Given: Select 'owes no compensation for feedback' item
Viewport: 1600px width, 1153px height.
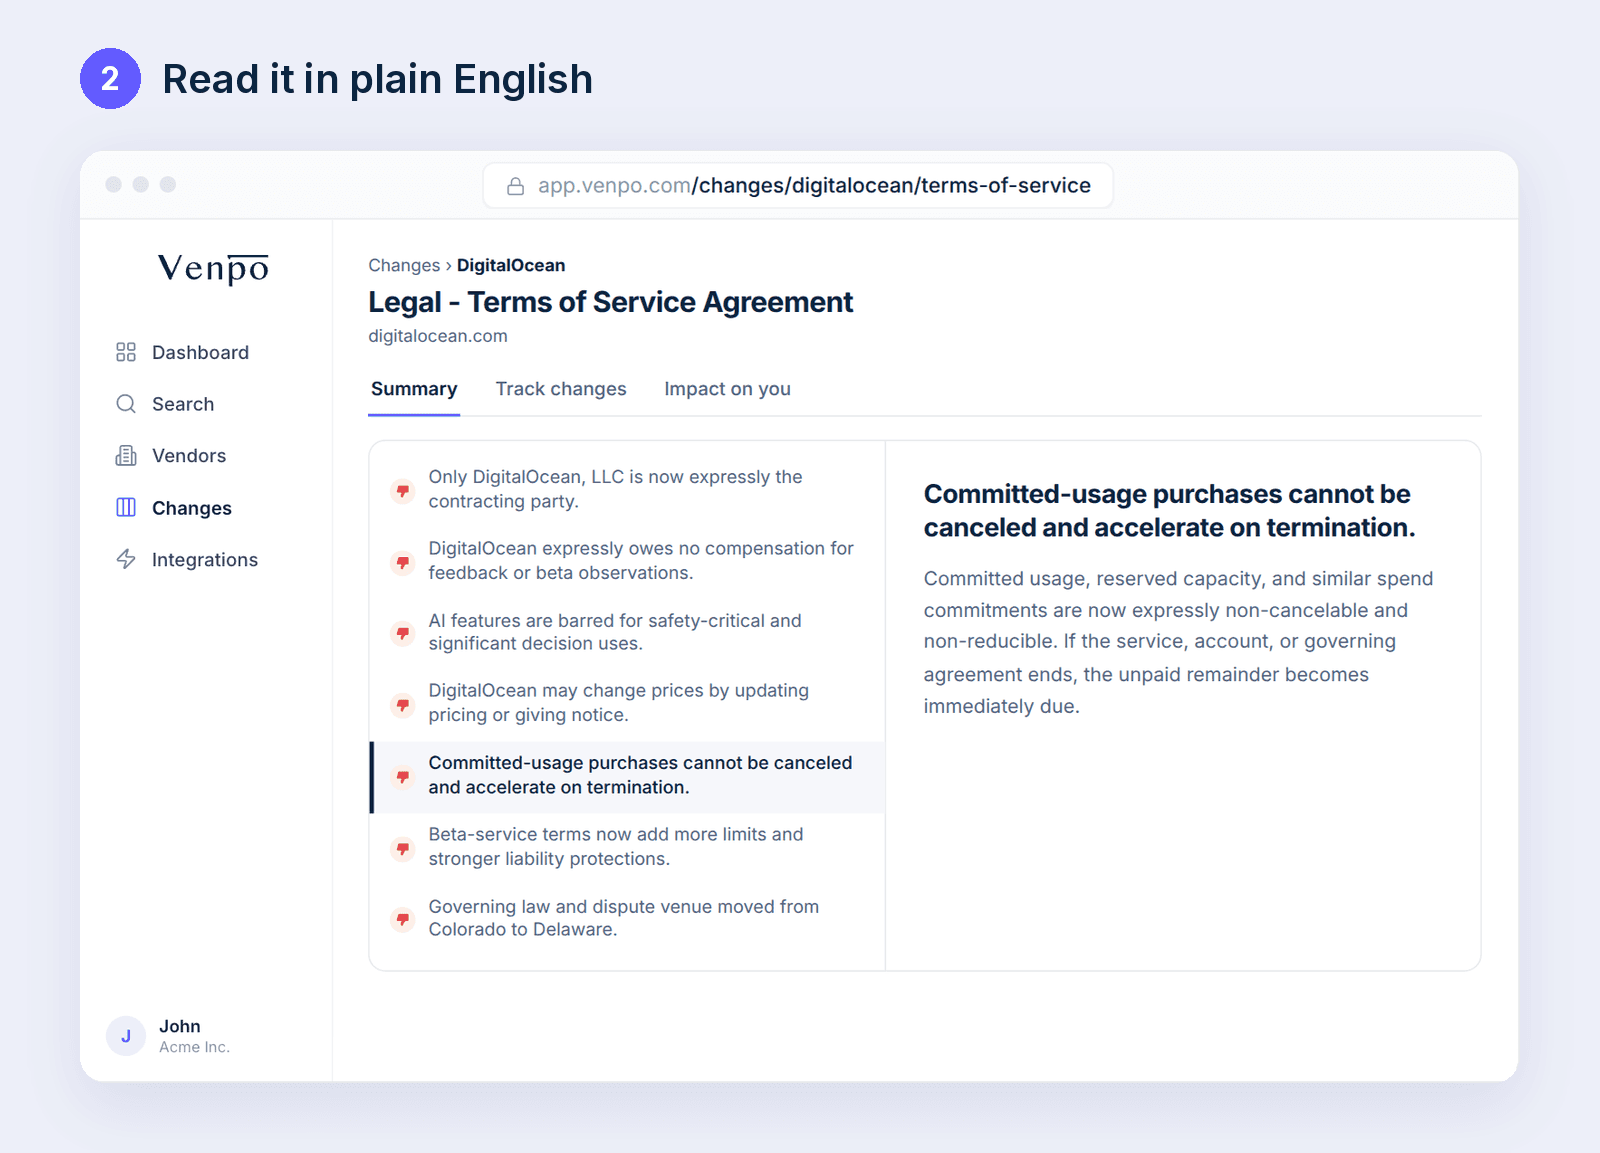Looking at the screenshot, I should point(627,561).
